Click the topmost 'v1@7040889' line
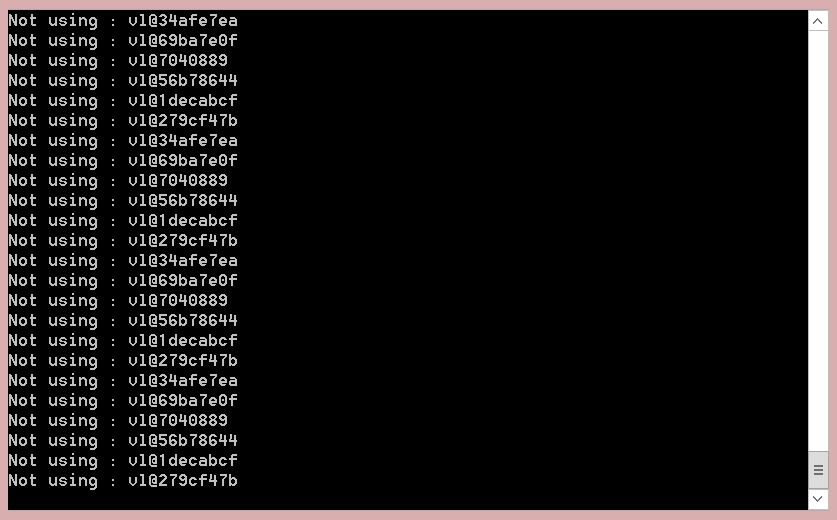The width and height of the screenshot is (837, 520). pyautogui.click(x=118, y=61)
